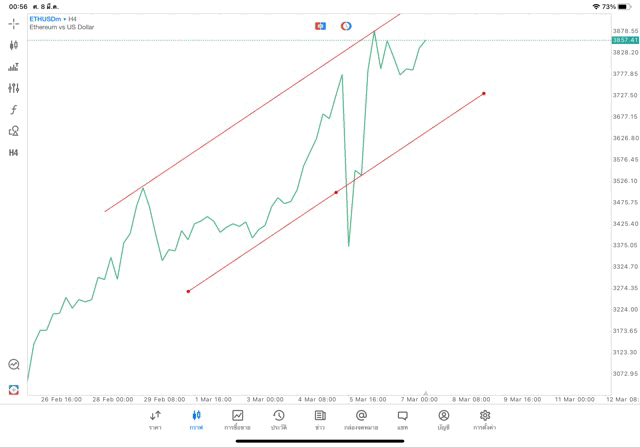
Task: Tap the red-blue circular clock icon
Action: click(346, 26)
